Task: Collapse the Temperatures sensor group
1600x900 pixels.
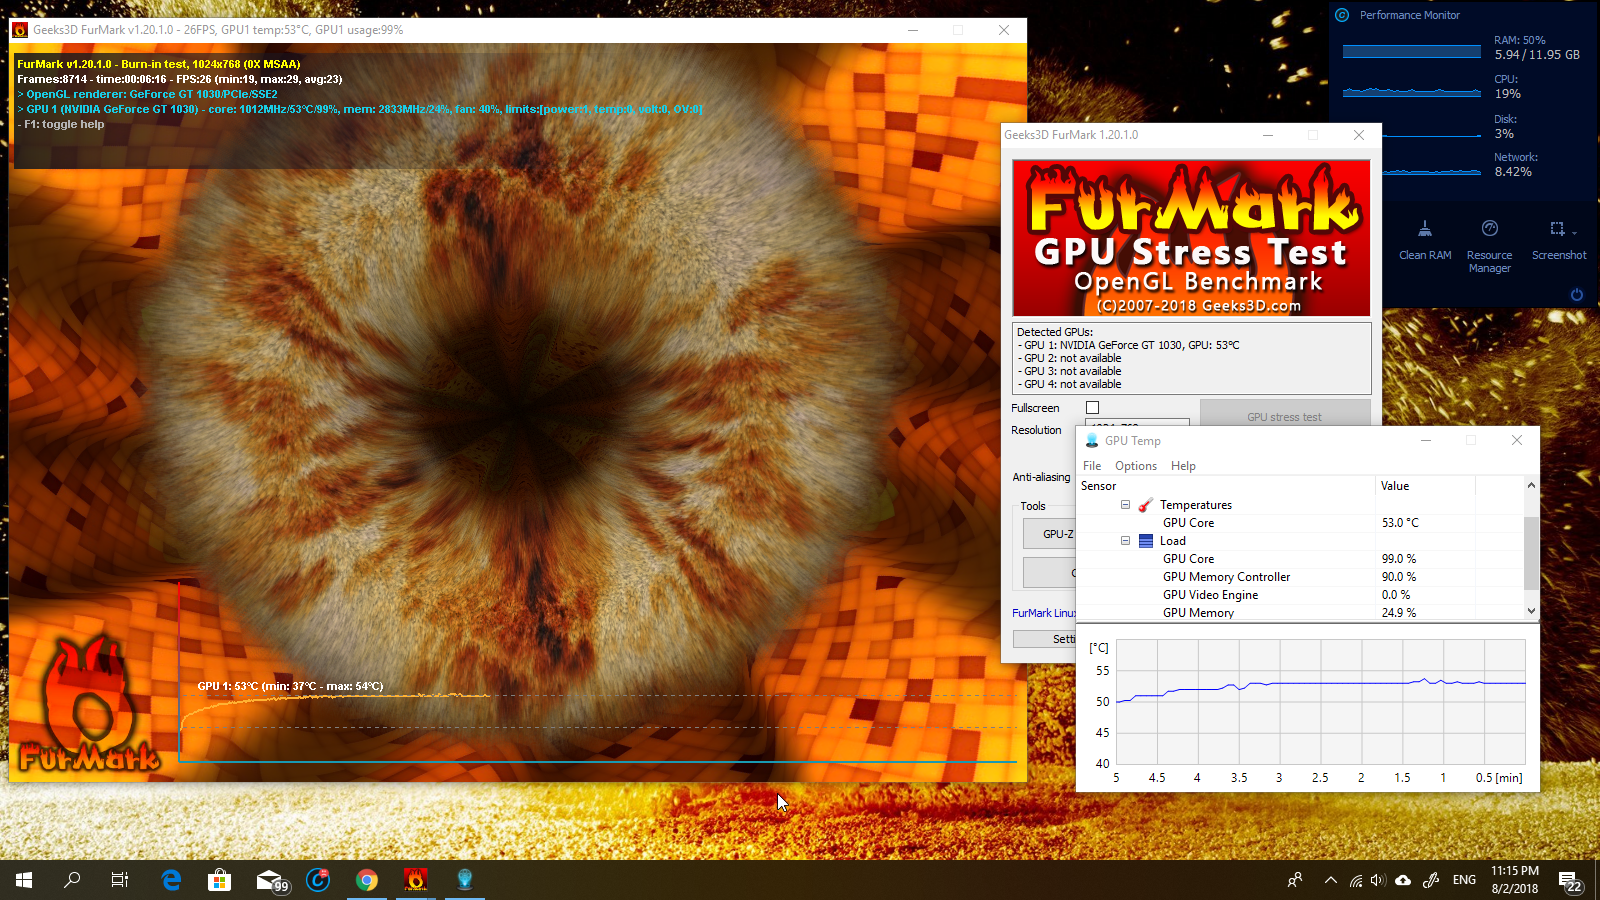Action: pyautogui.click(x=1125, y=505)
